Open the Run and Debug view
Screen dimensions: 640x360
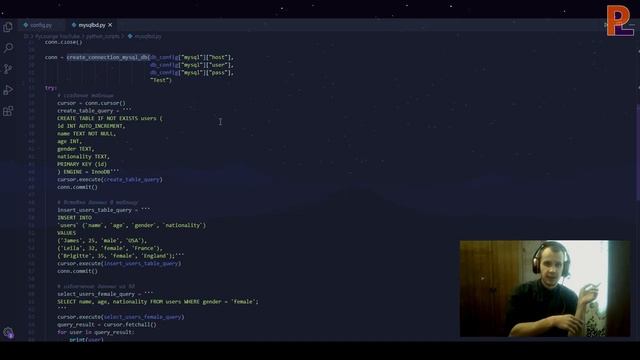8,90
